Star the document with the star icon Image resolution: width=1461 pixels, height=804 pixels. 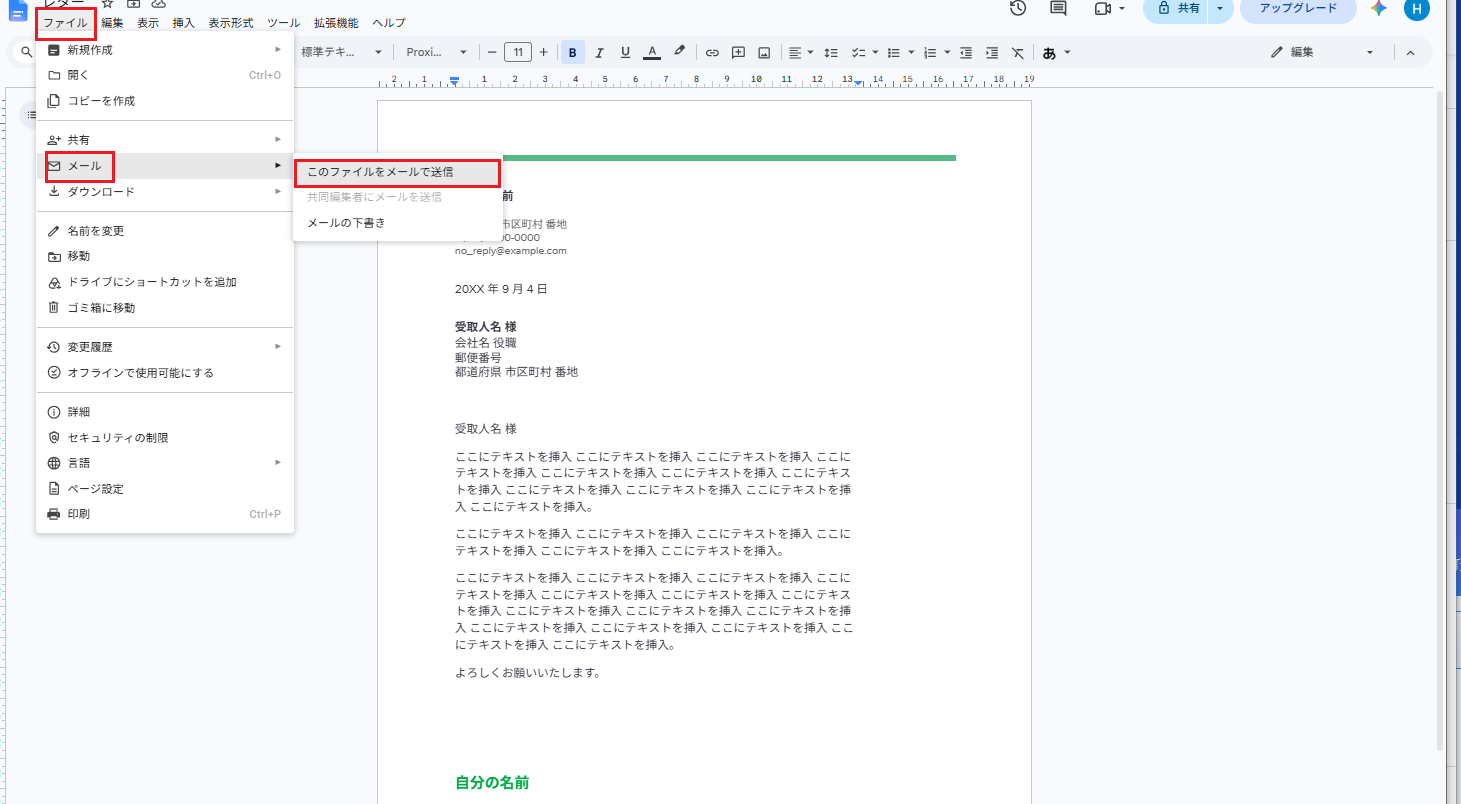108,4
